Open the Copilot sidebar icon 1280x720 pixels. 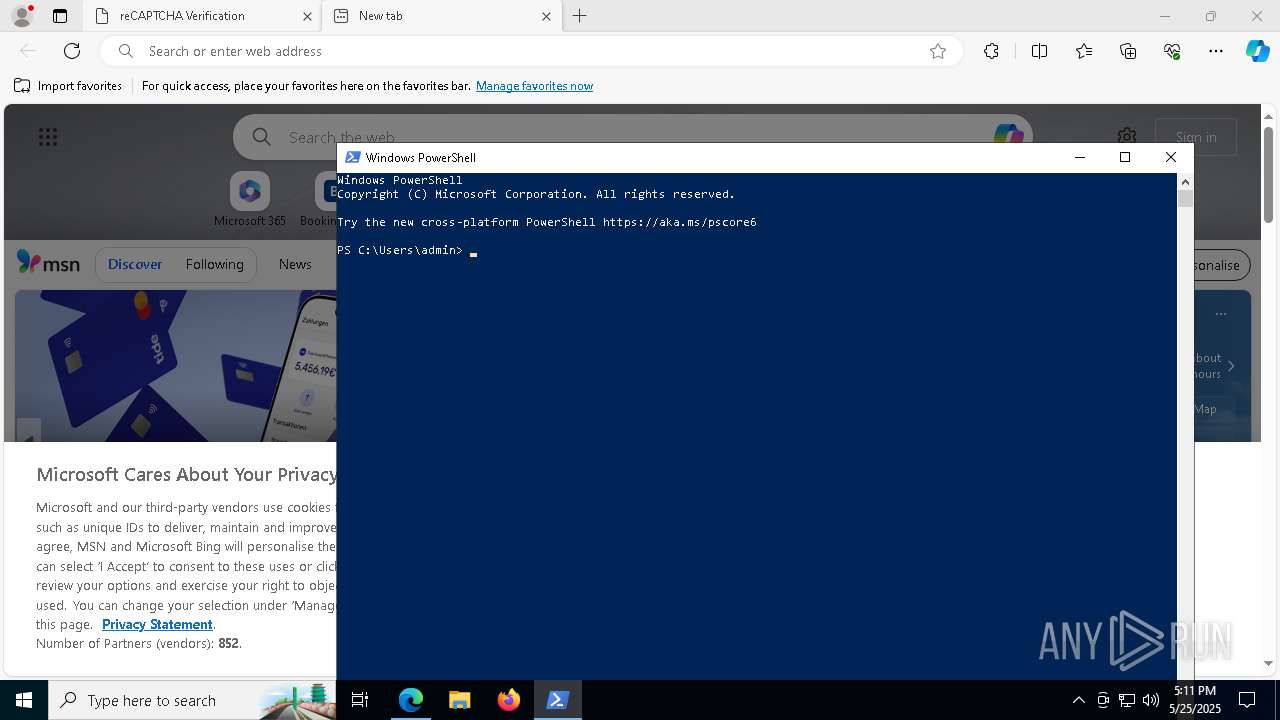pos(1257,51)
